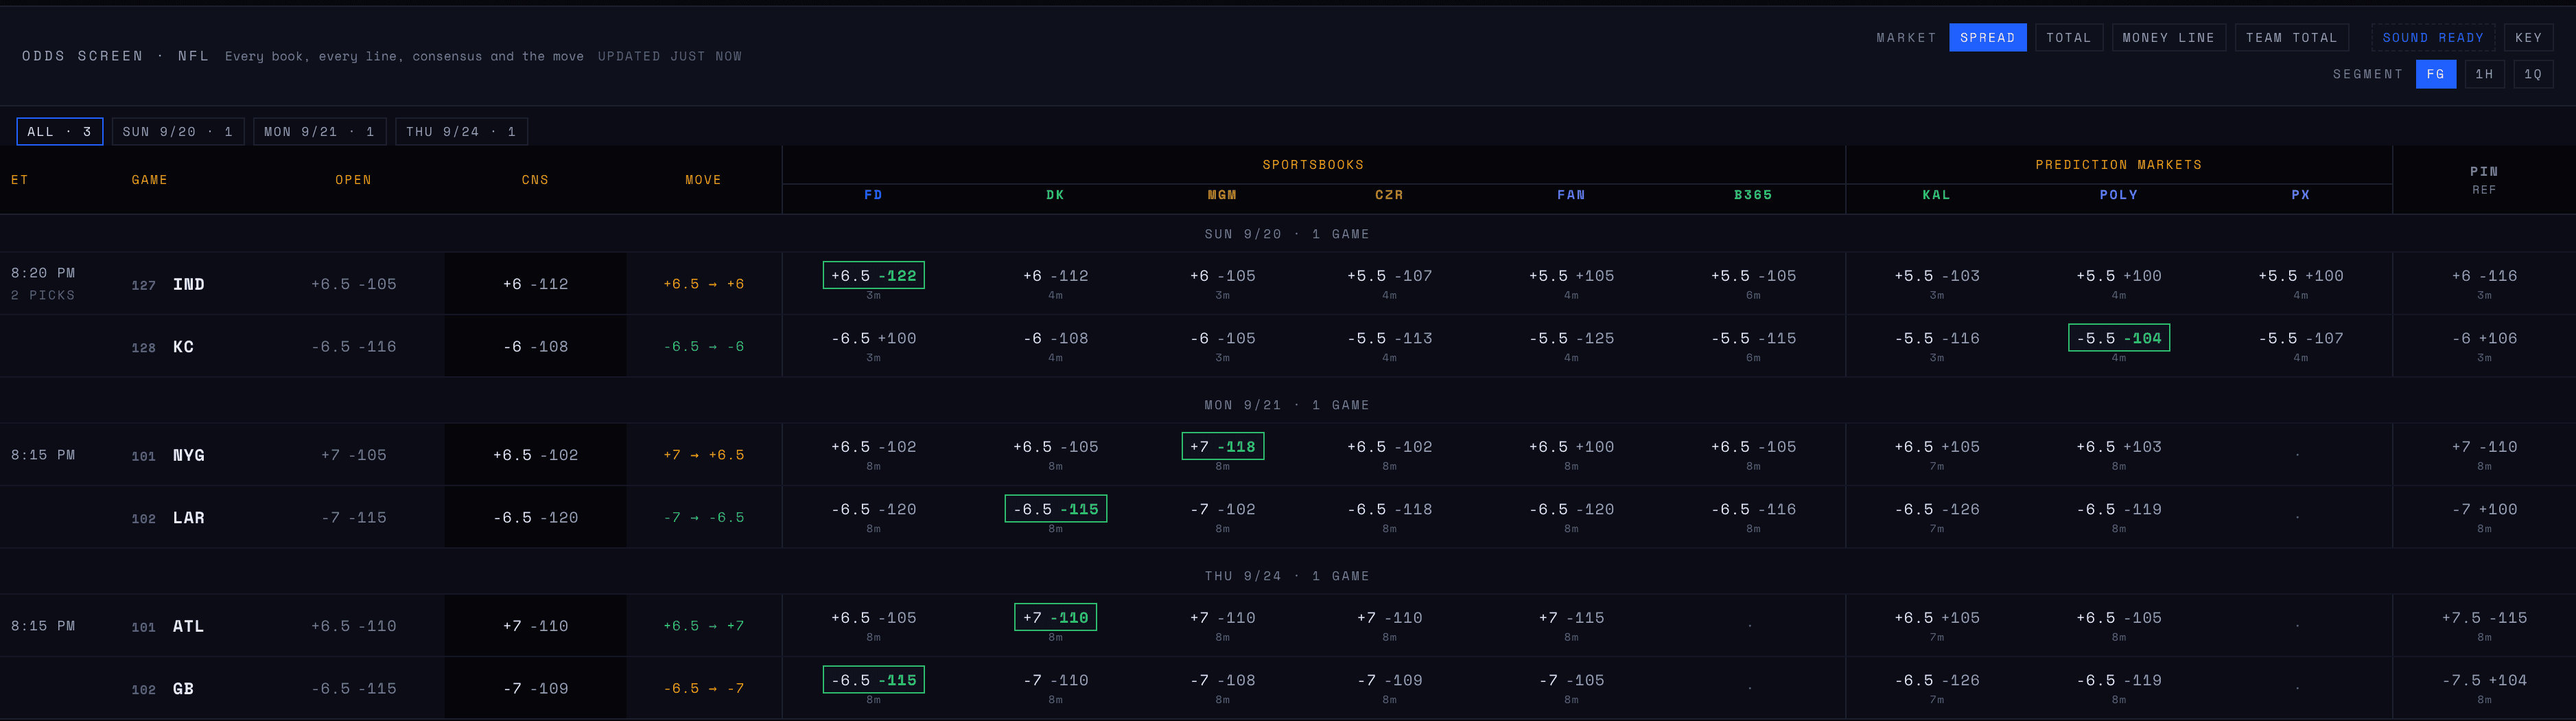Click KAL +5.5 -103 IND line
The image size is (2576, 721).
[1936, 276]
